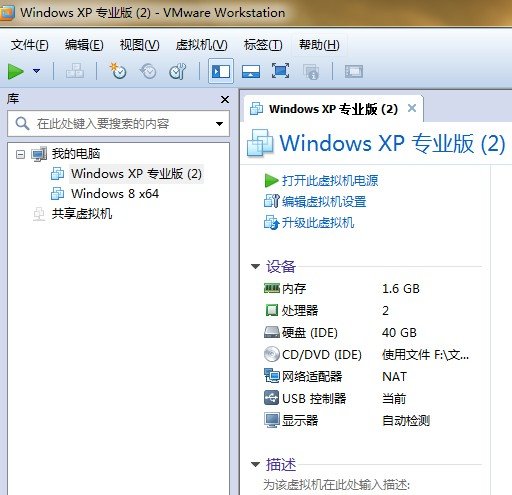512x495 pixels.
Task: Select 我的电脑 in the library tree
Action: tap(76, 154)
